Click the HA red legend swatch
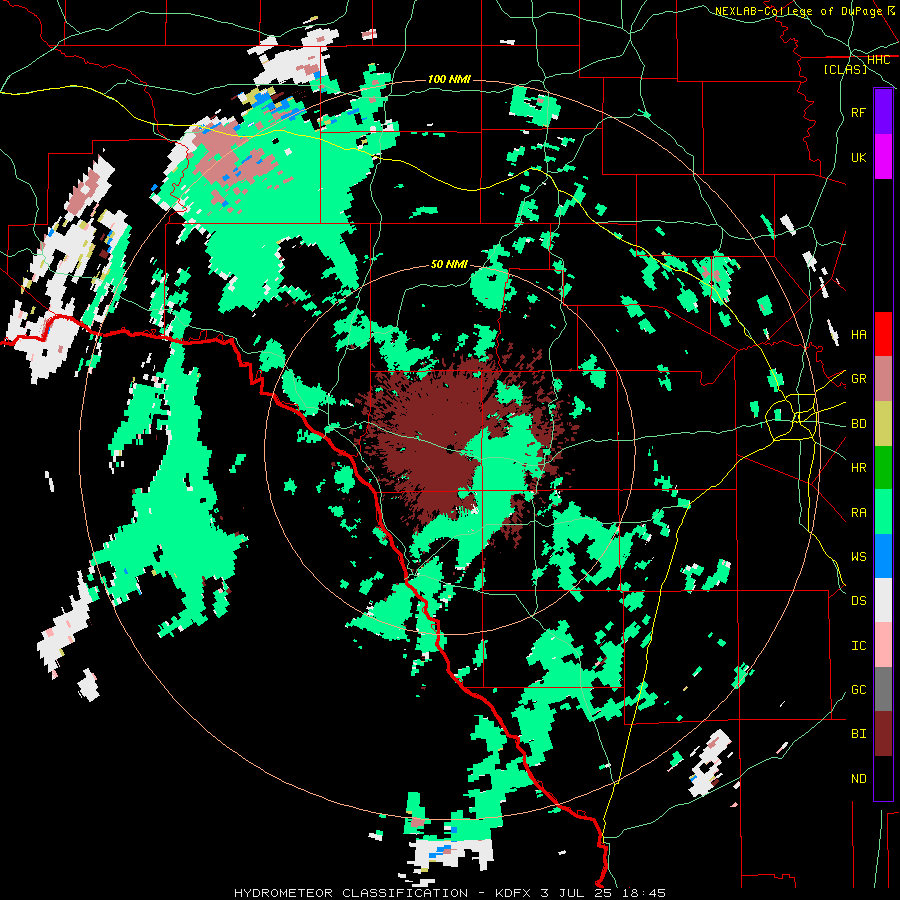 pos(883,334)
